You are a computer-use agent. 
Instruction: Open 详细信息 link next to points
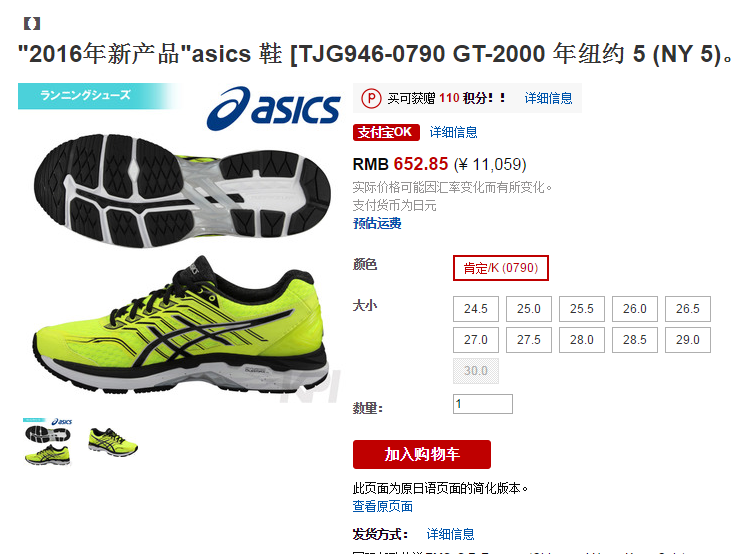548,98
